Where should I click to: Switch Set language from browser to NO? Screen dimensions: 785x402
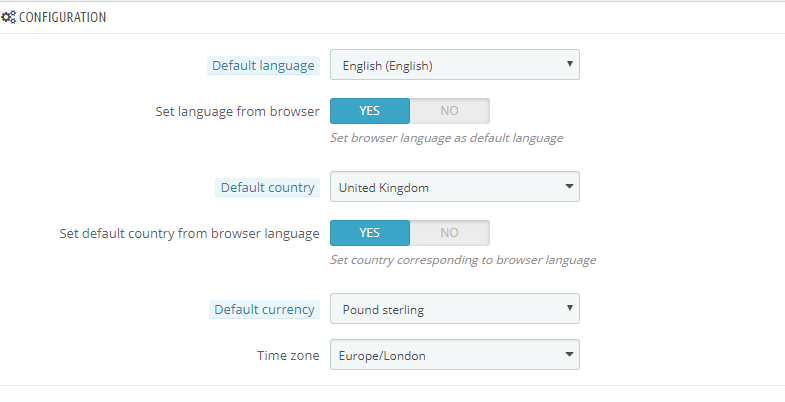449,111
